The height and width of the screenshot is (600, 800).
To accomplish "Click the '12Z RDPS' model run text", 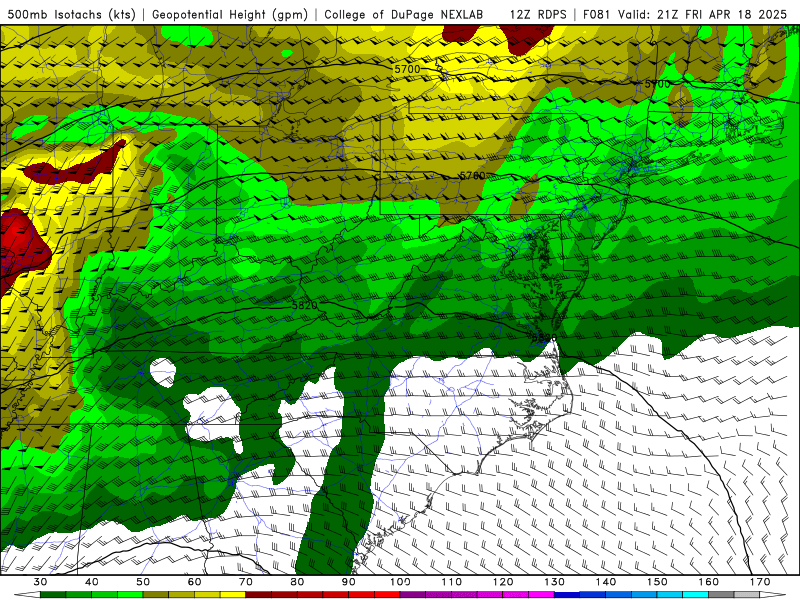I will point(538,14).
